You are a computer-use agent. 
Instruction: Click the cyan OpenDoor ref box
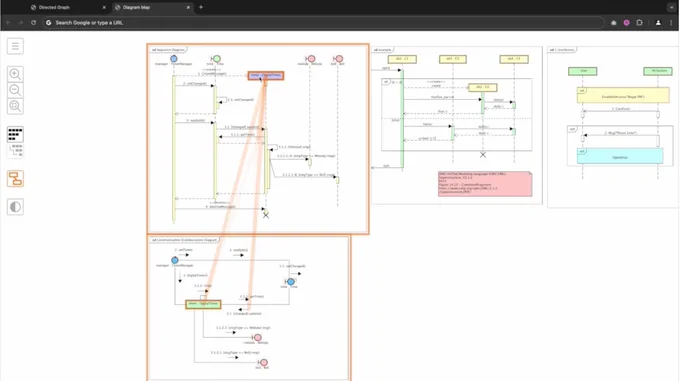point(620,156)
